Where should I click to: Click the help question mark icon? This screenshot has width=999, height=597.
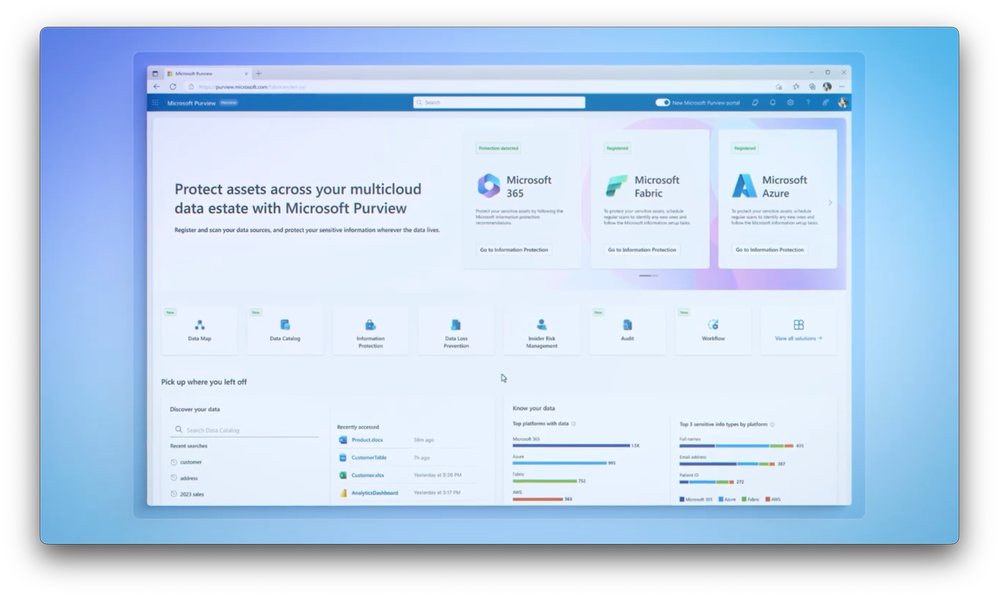pos(808,103)
